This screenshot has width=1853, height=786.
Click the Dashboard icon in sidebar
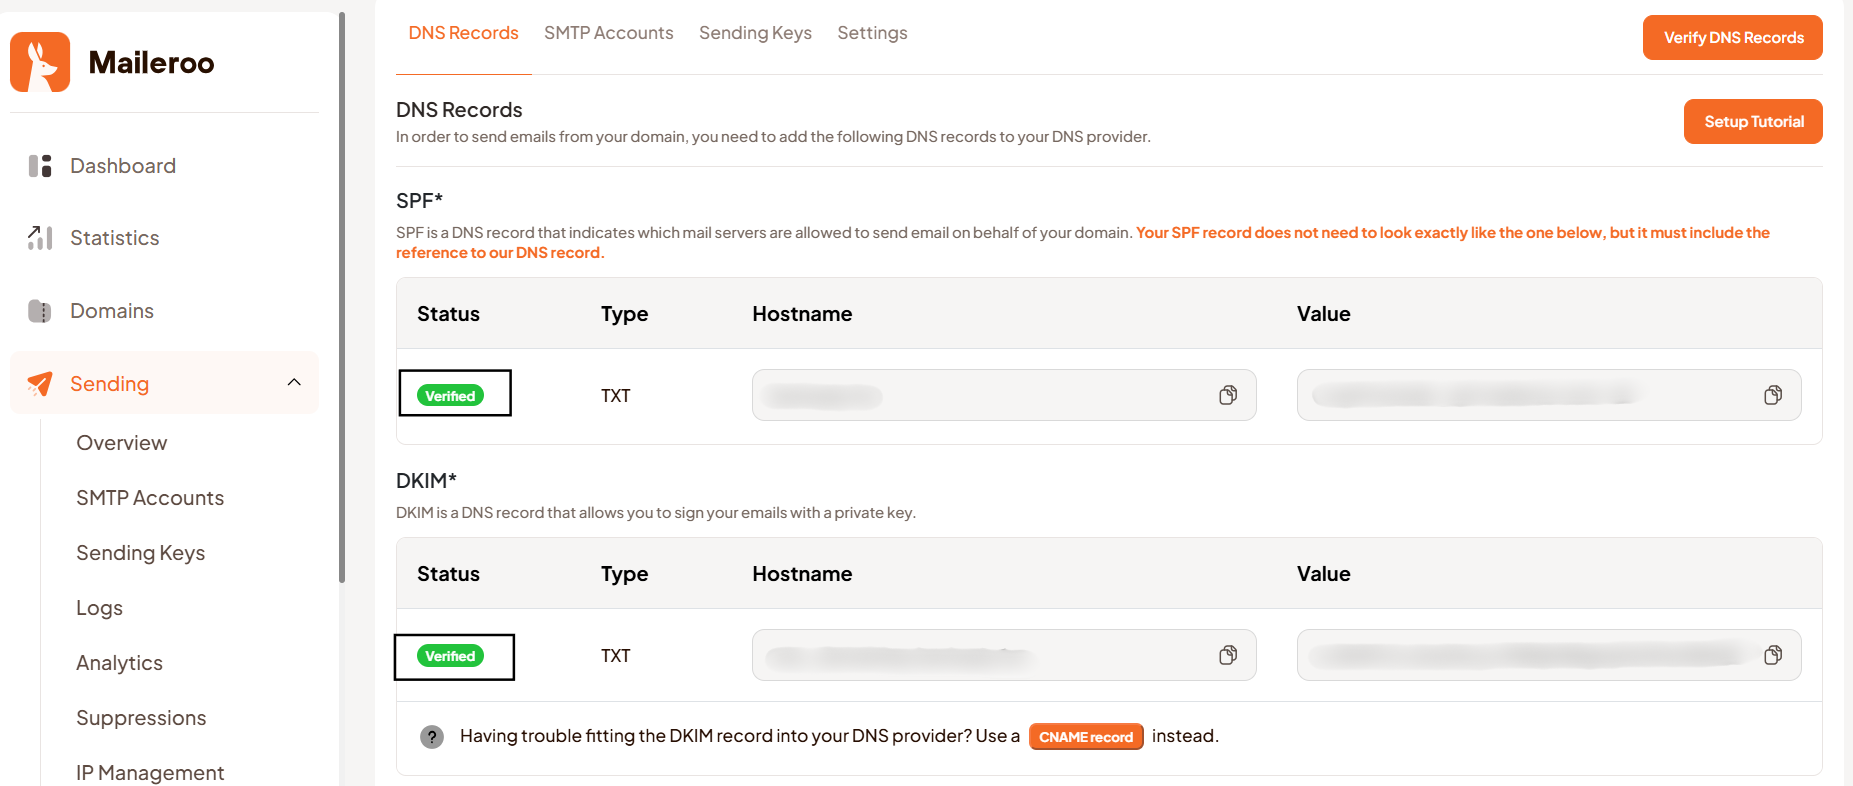40,166
